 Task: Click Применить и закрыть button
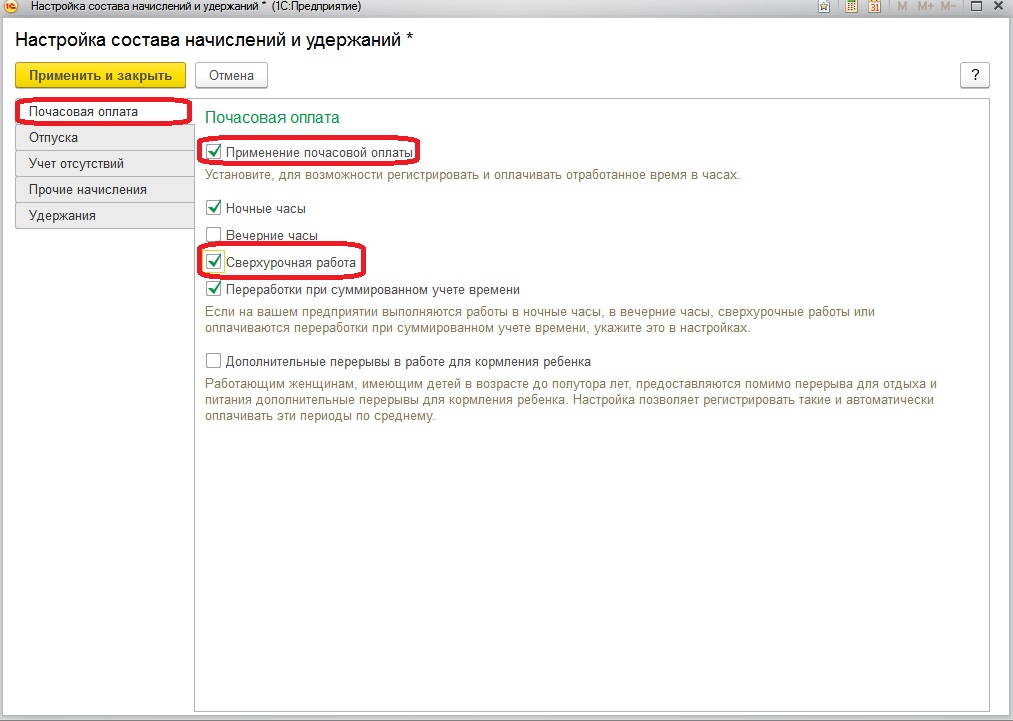(x=100, y=75)
